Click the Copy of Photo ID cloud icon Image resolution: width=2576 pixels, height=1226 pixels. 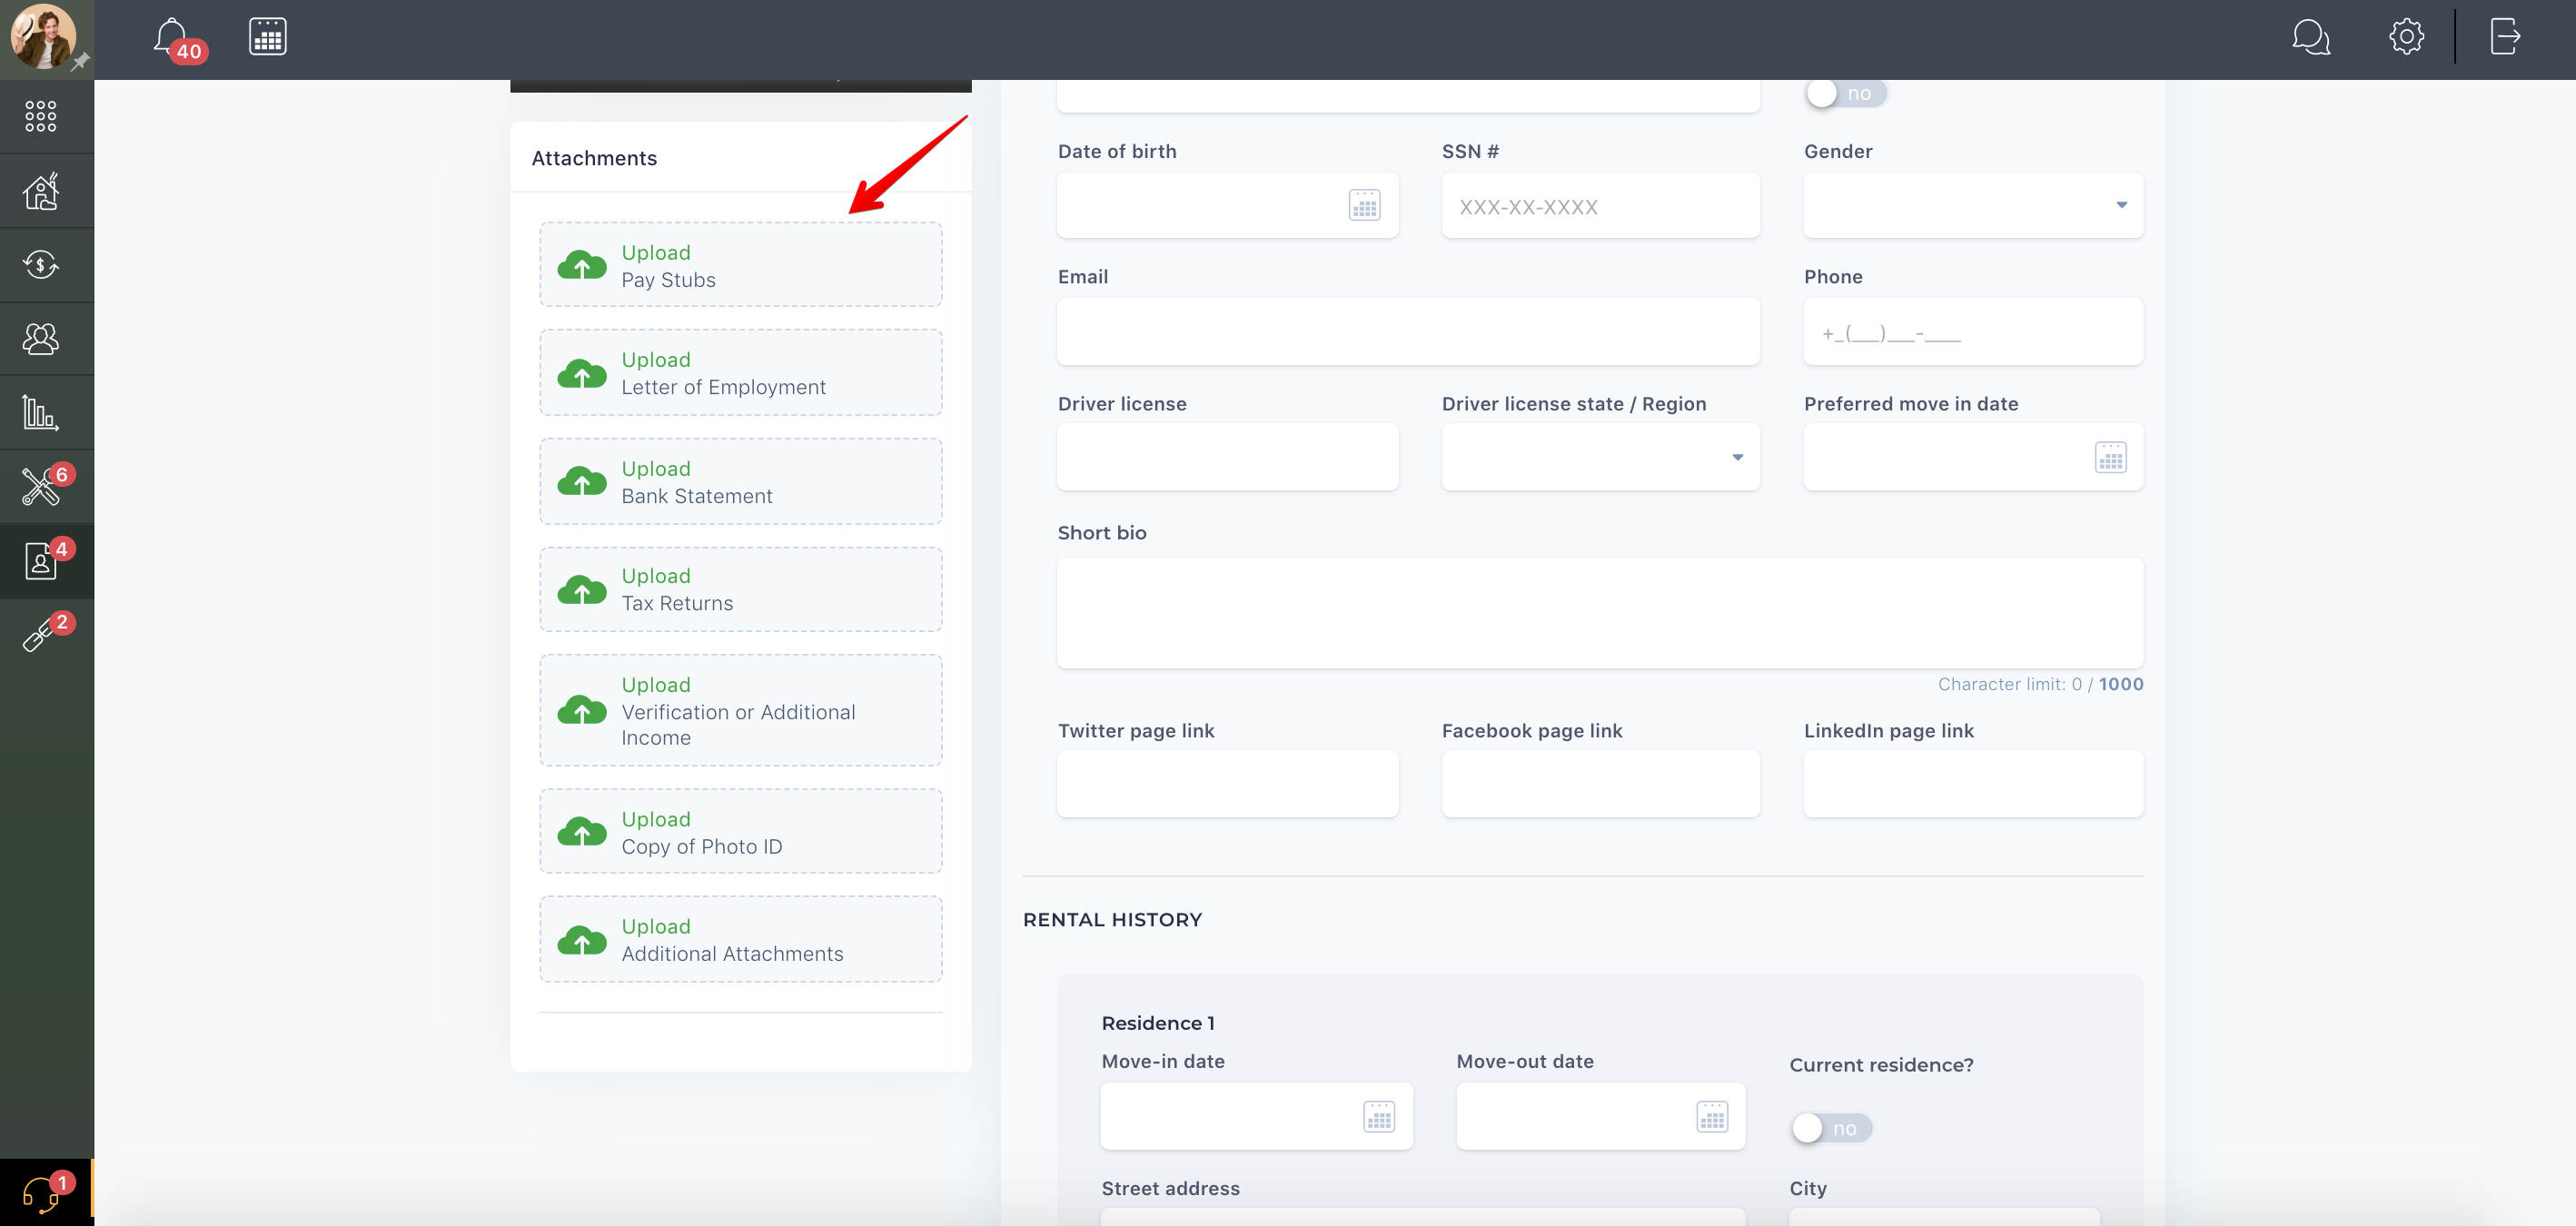(582, 832)
